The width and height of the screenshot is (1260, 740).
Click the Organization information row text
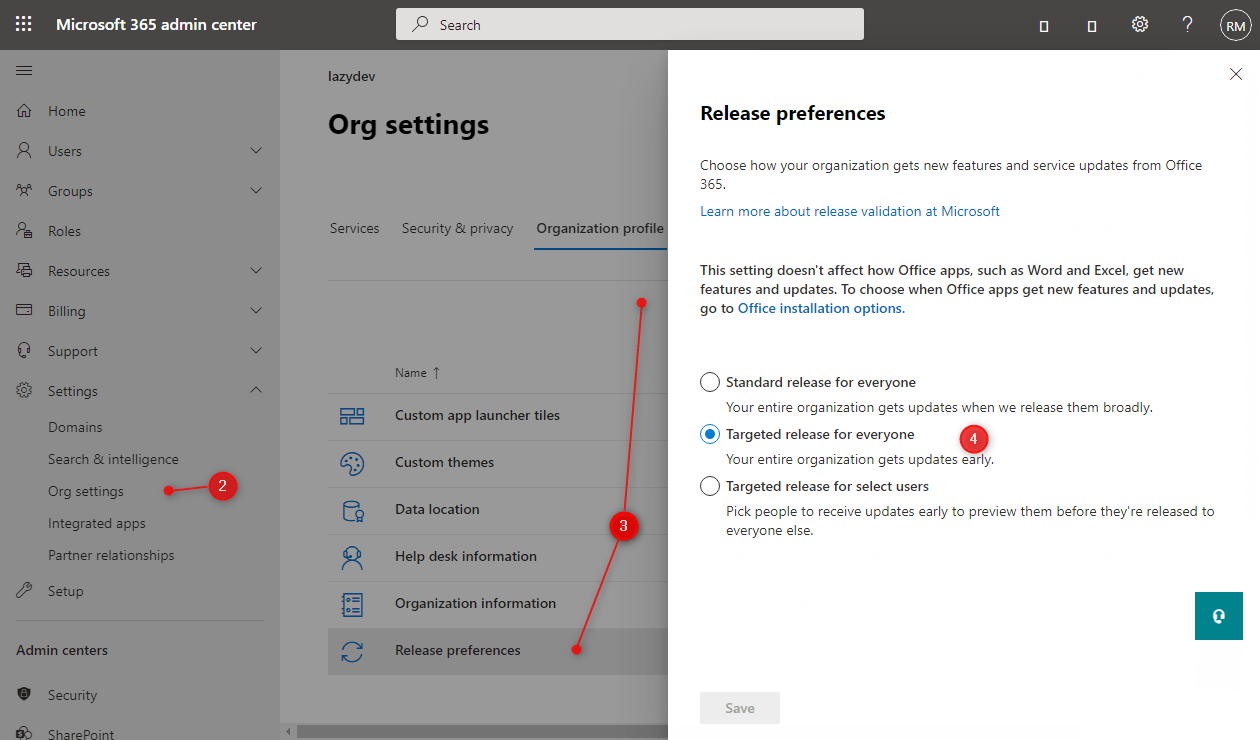click(475, 604)
